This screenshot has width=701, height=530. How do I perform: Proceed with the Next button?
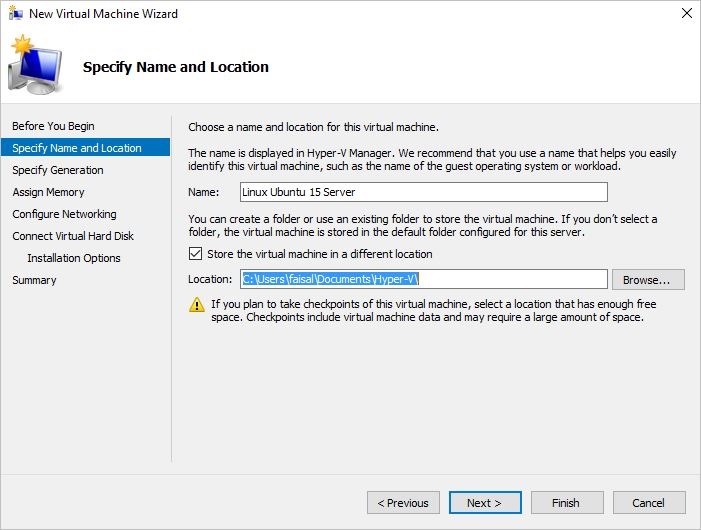[x=484, y=503]
